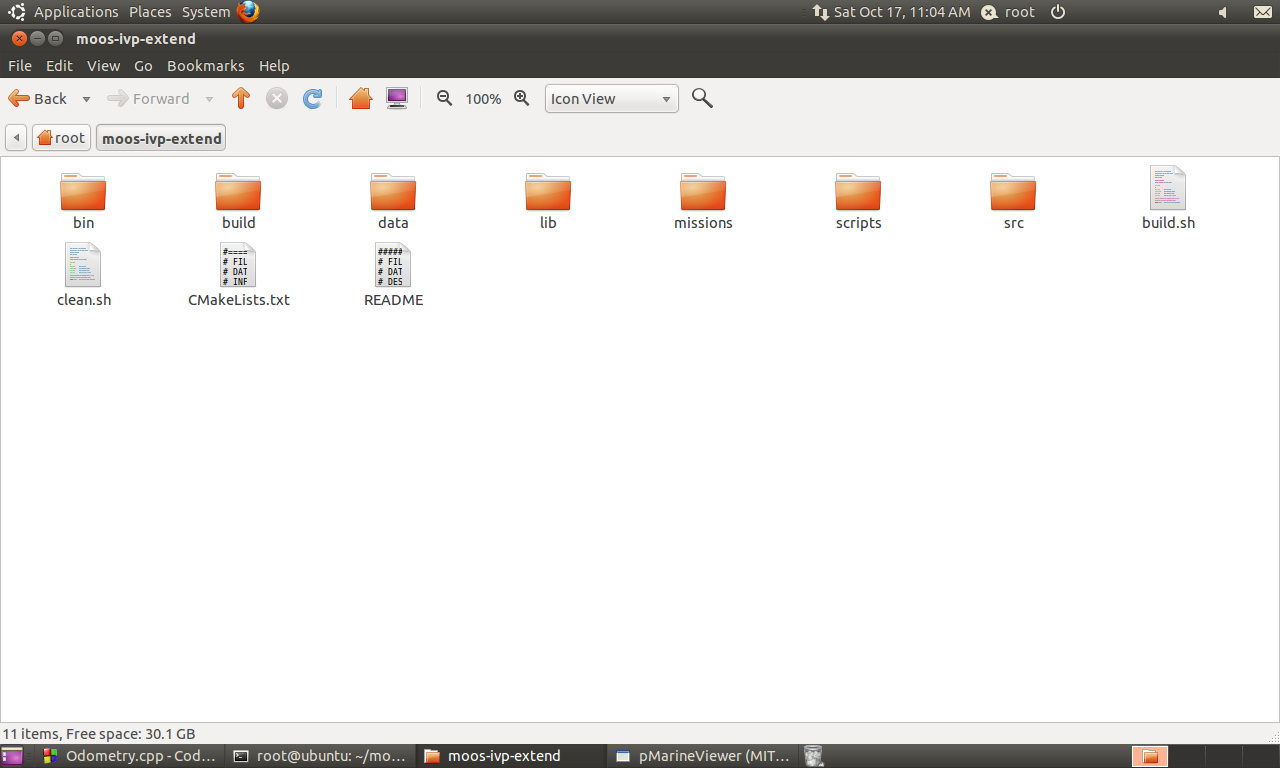Open the root user session menu
Viewport: 1280px width, 768px height.
1008,12
